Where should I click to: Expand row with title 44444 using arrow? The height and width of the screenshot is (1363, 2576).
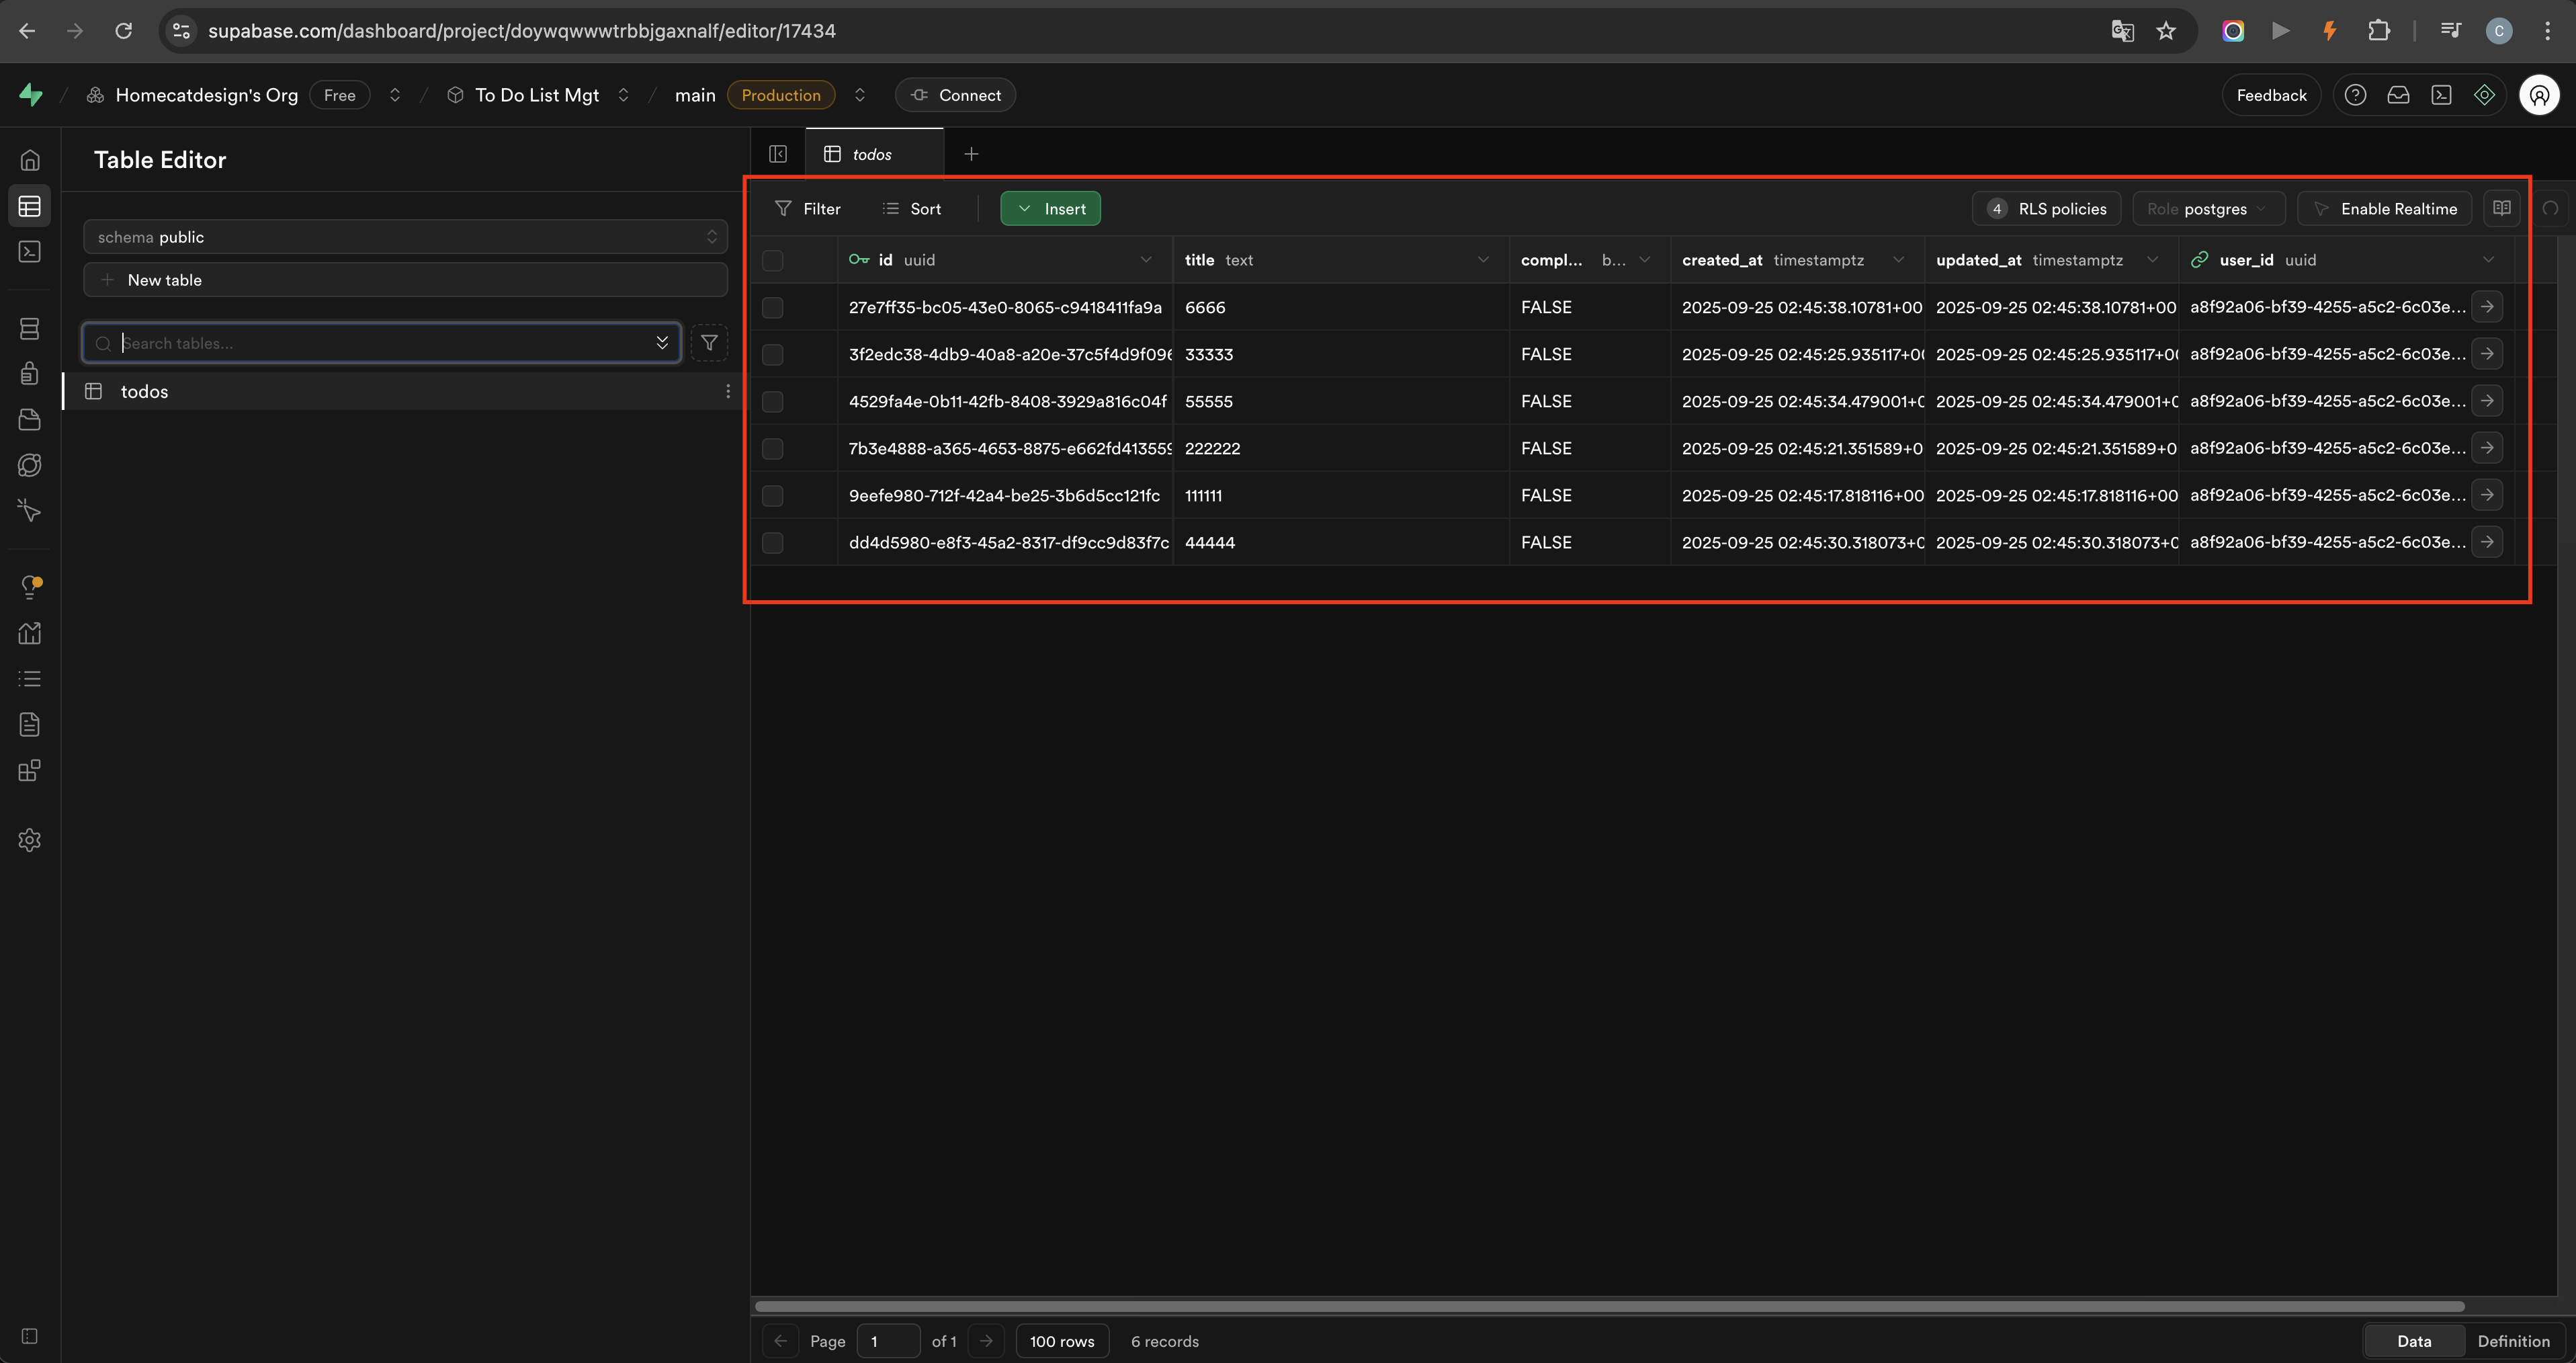pyautogui.click(x=2487, y=542)
